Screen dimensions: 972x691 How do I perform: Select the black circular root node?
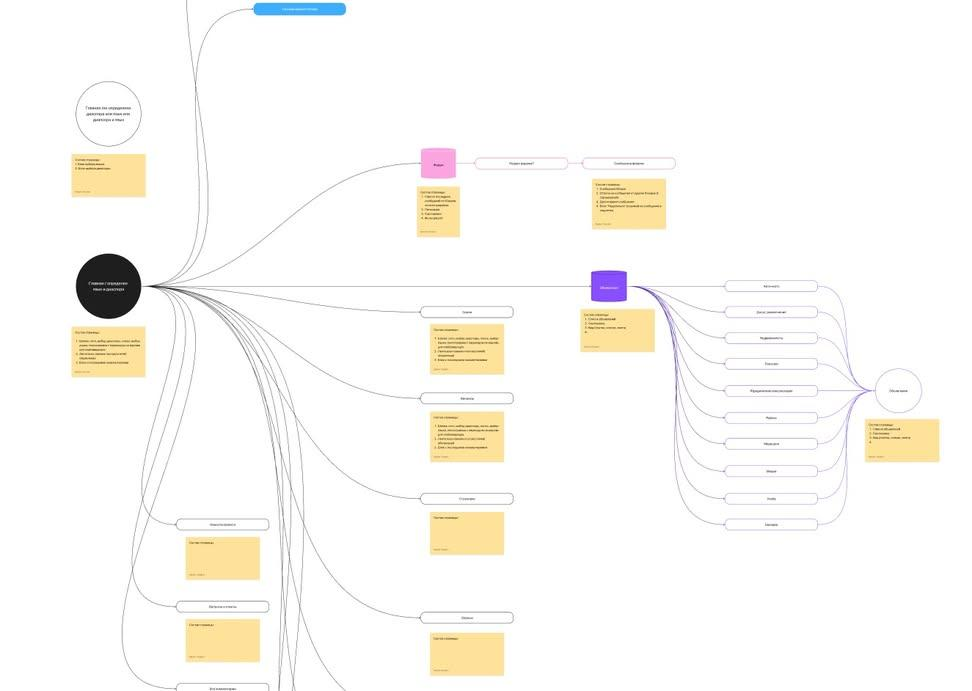[x=108, y=286]
